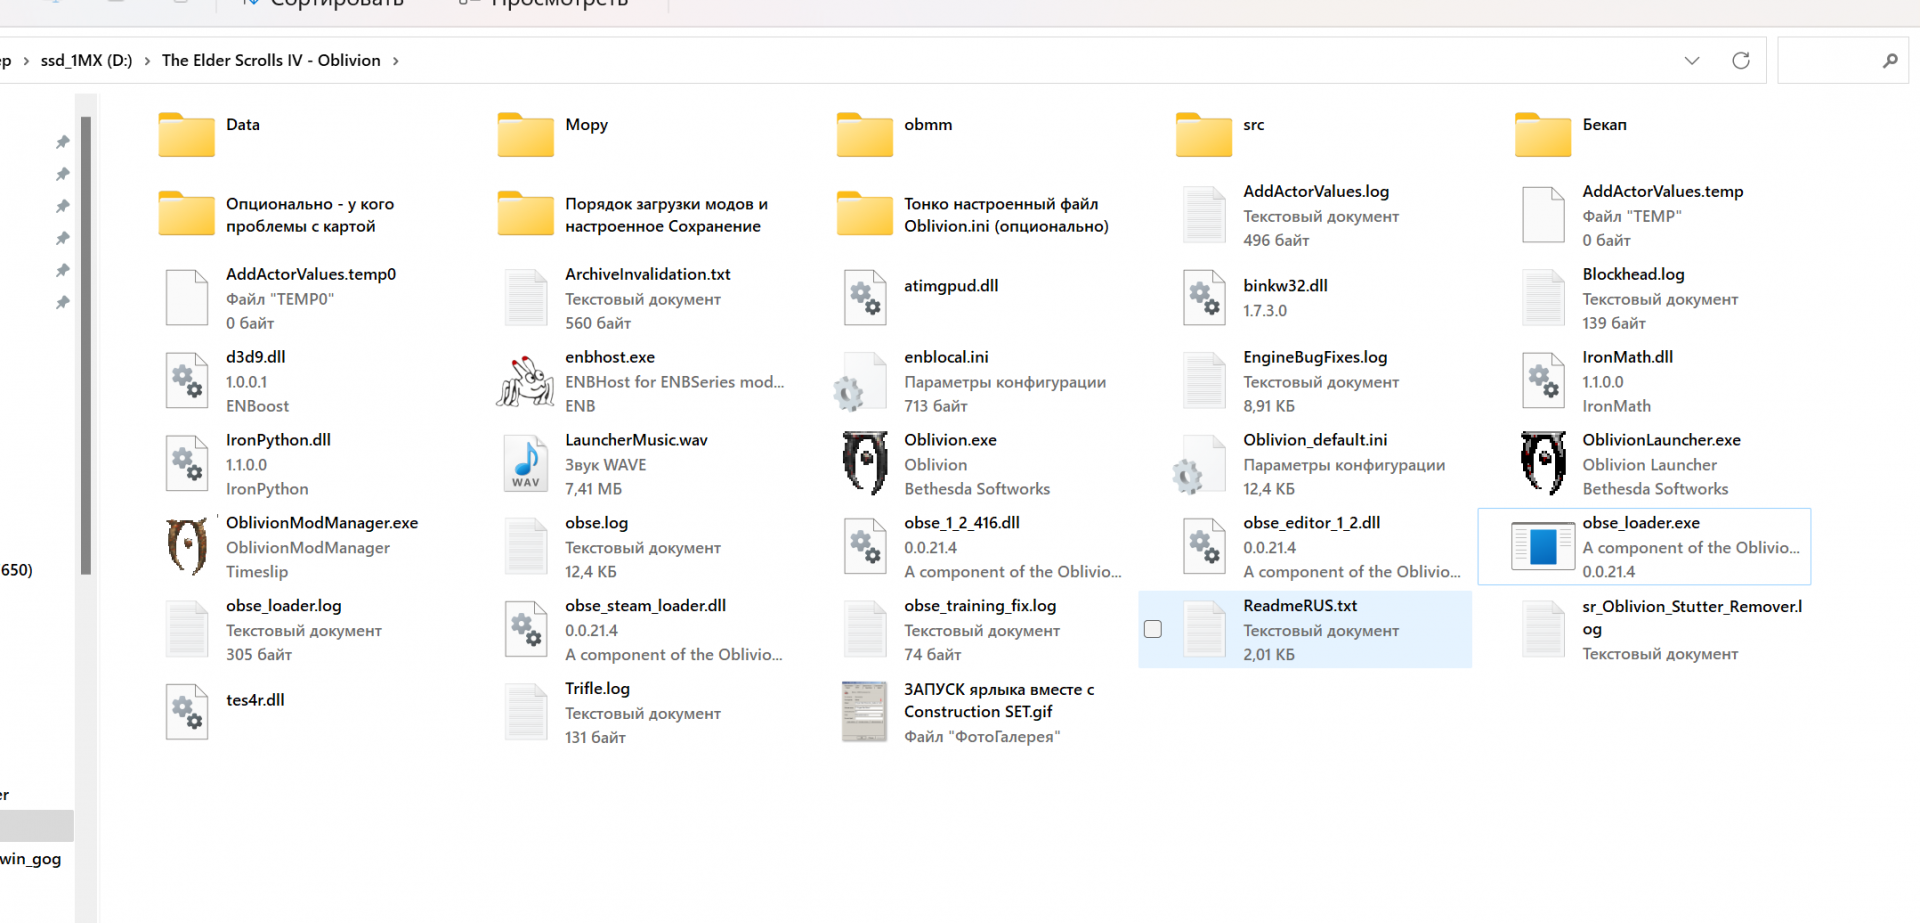Image resolution: width=1920 pixels, height=923 pixels.
Task: Expand the address bar history dropdown
Action: coord(1691,61)
